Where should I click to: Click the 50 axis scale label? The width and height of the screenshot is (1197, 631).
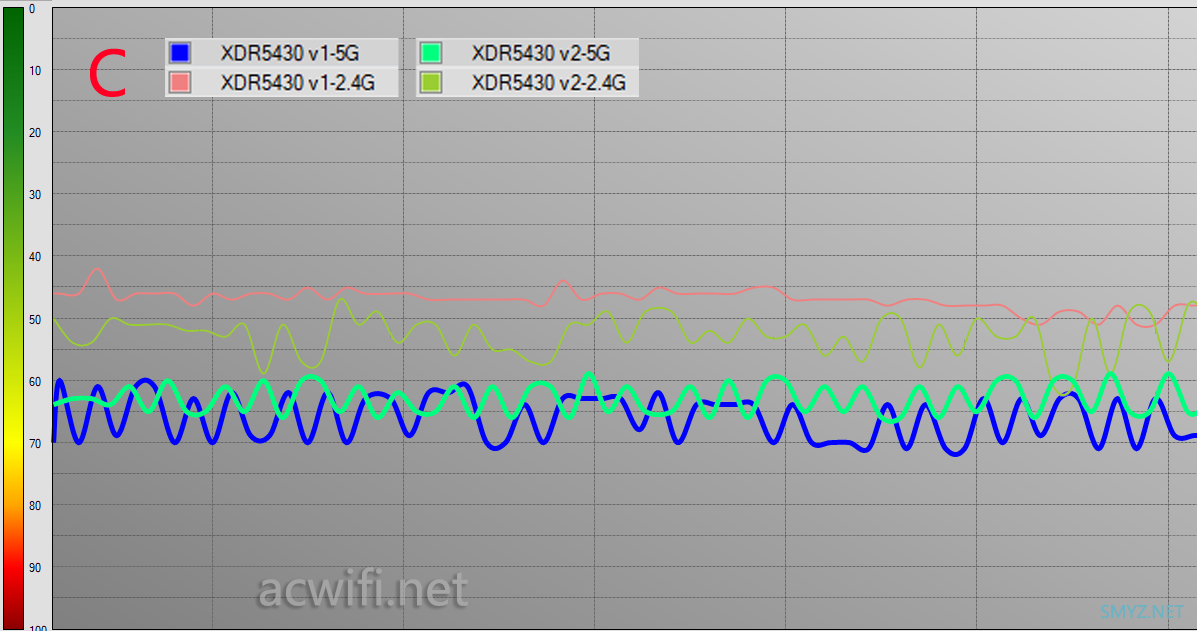tap(35, 320)
